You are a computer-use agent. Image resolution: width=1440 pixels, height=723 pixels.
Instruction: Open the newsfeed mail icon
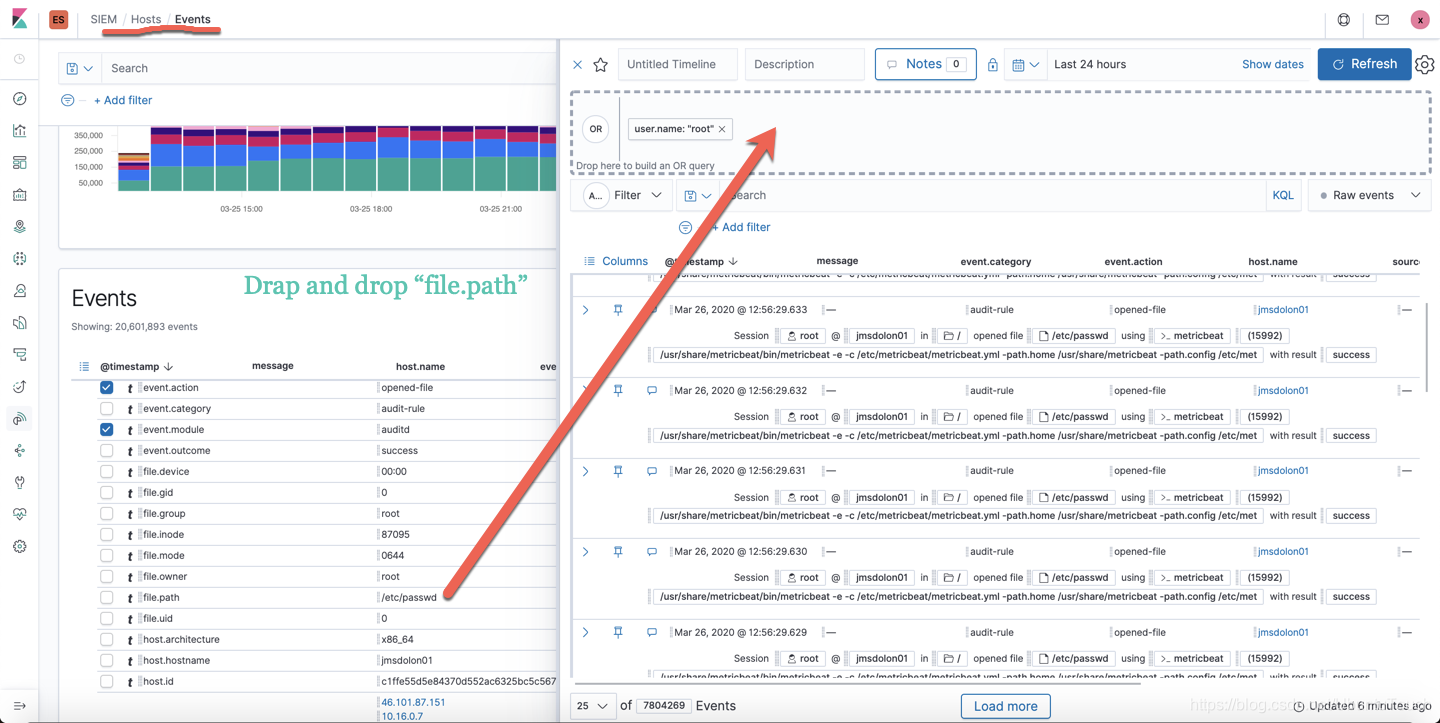(x=1382, y=19)
